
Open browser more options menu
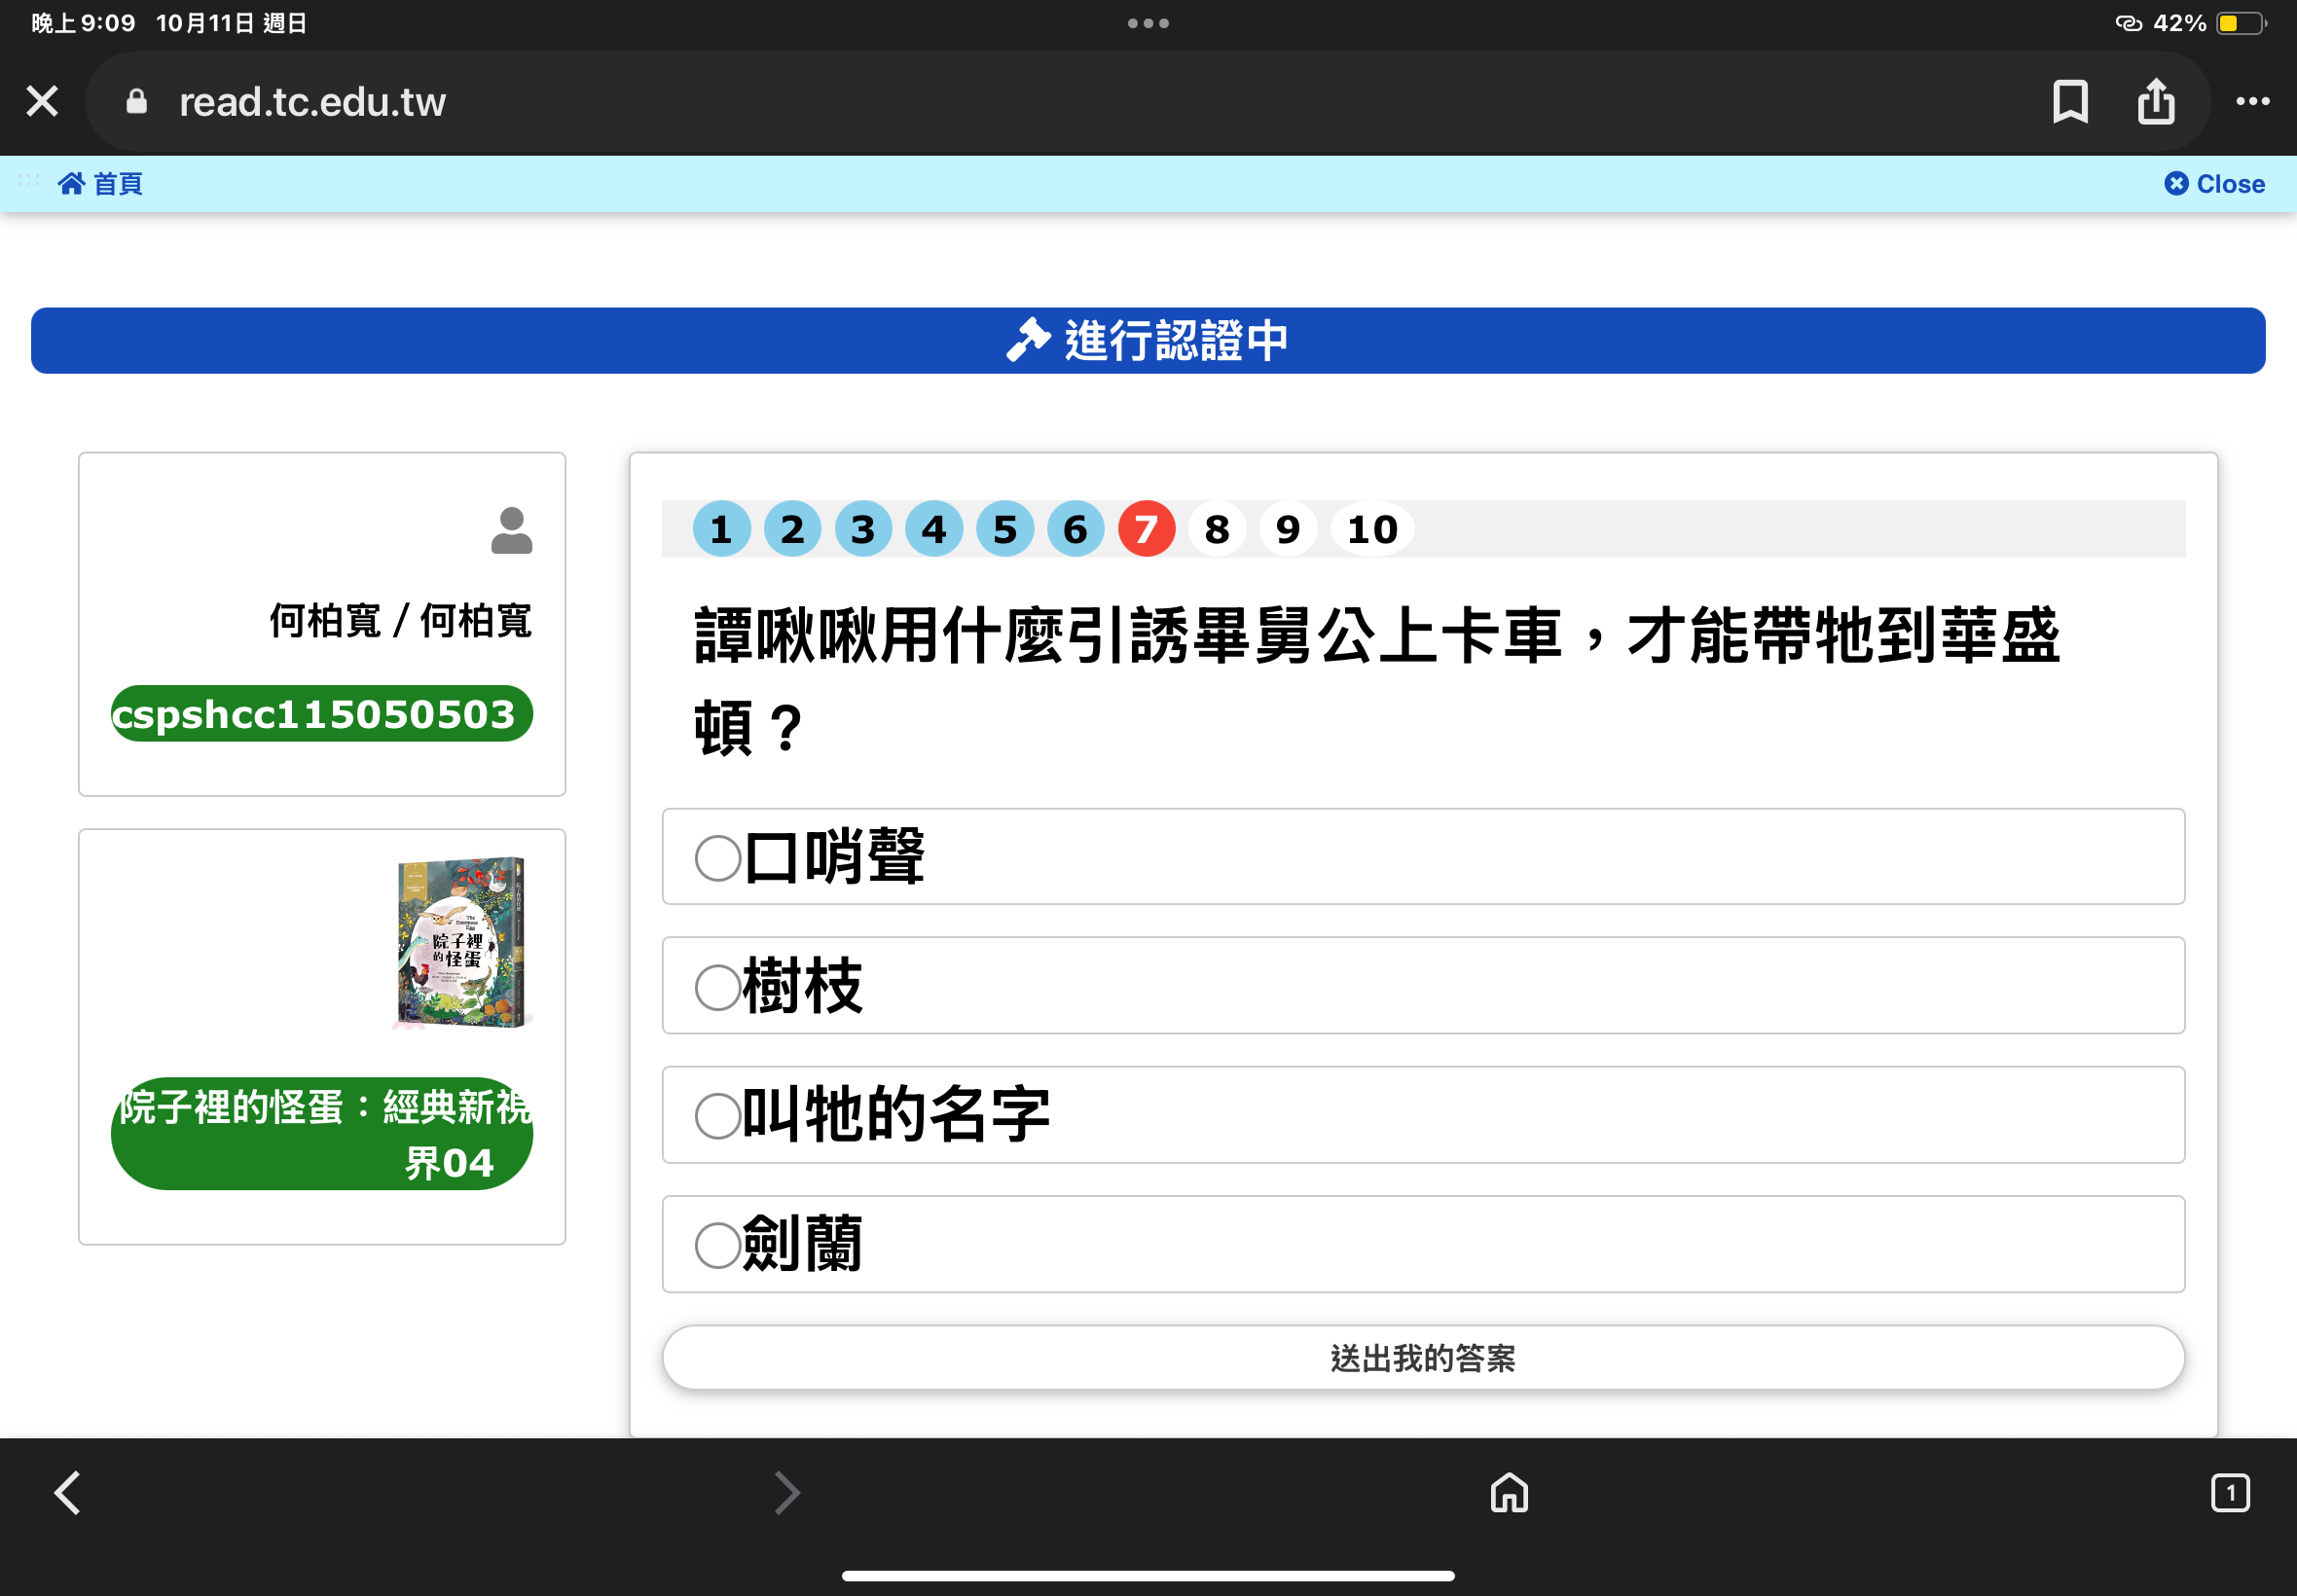click(2252, 101)
